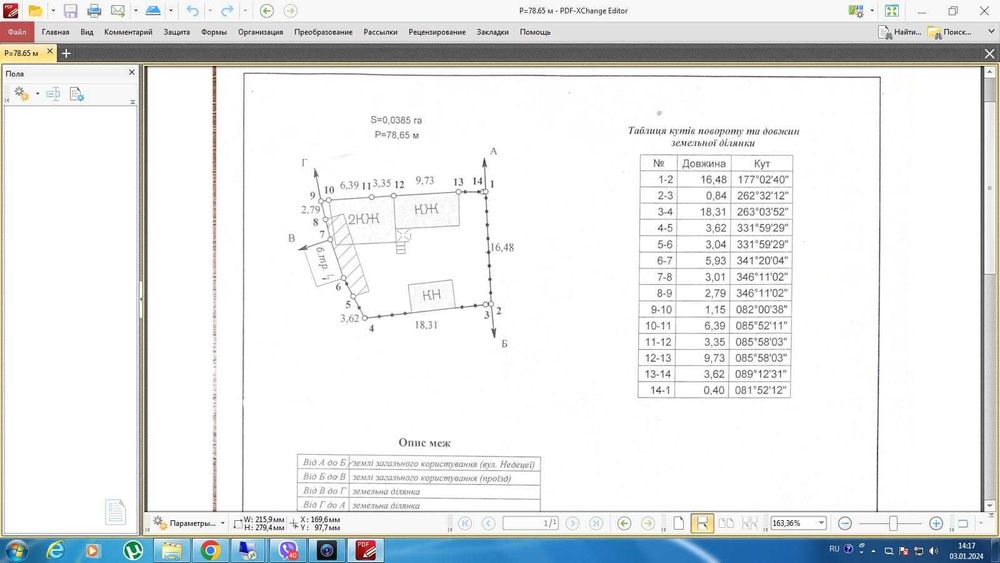Click the Print icon
Image resolution: width=1000 pixels, height=563 pixels.
point(94,11)
